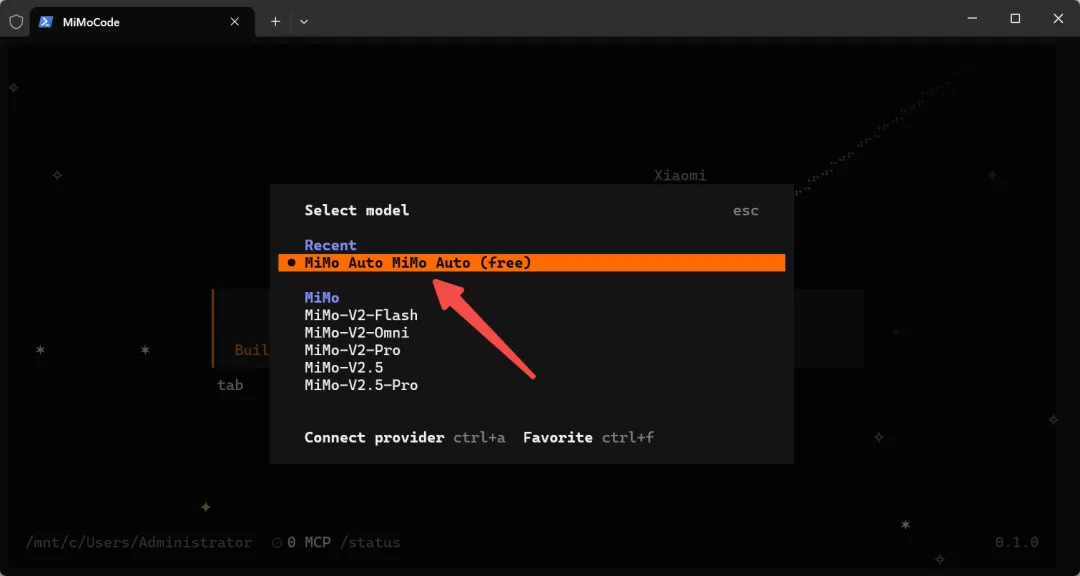Open a new terminal tab with plus icon

tap(276, 21)
